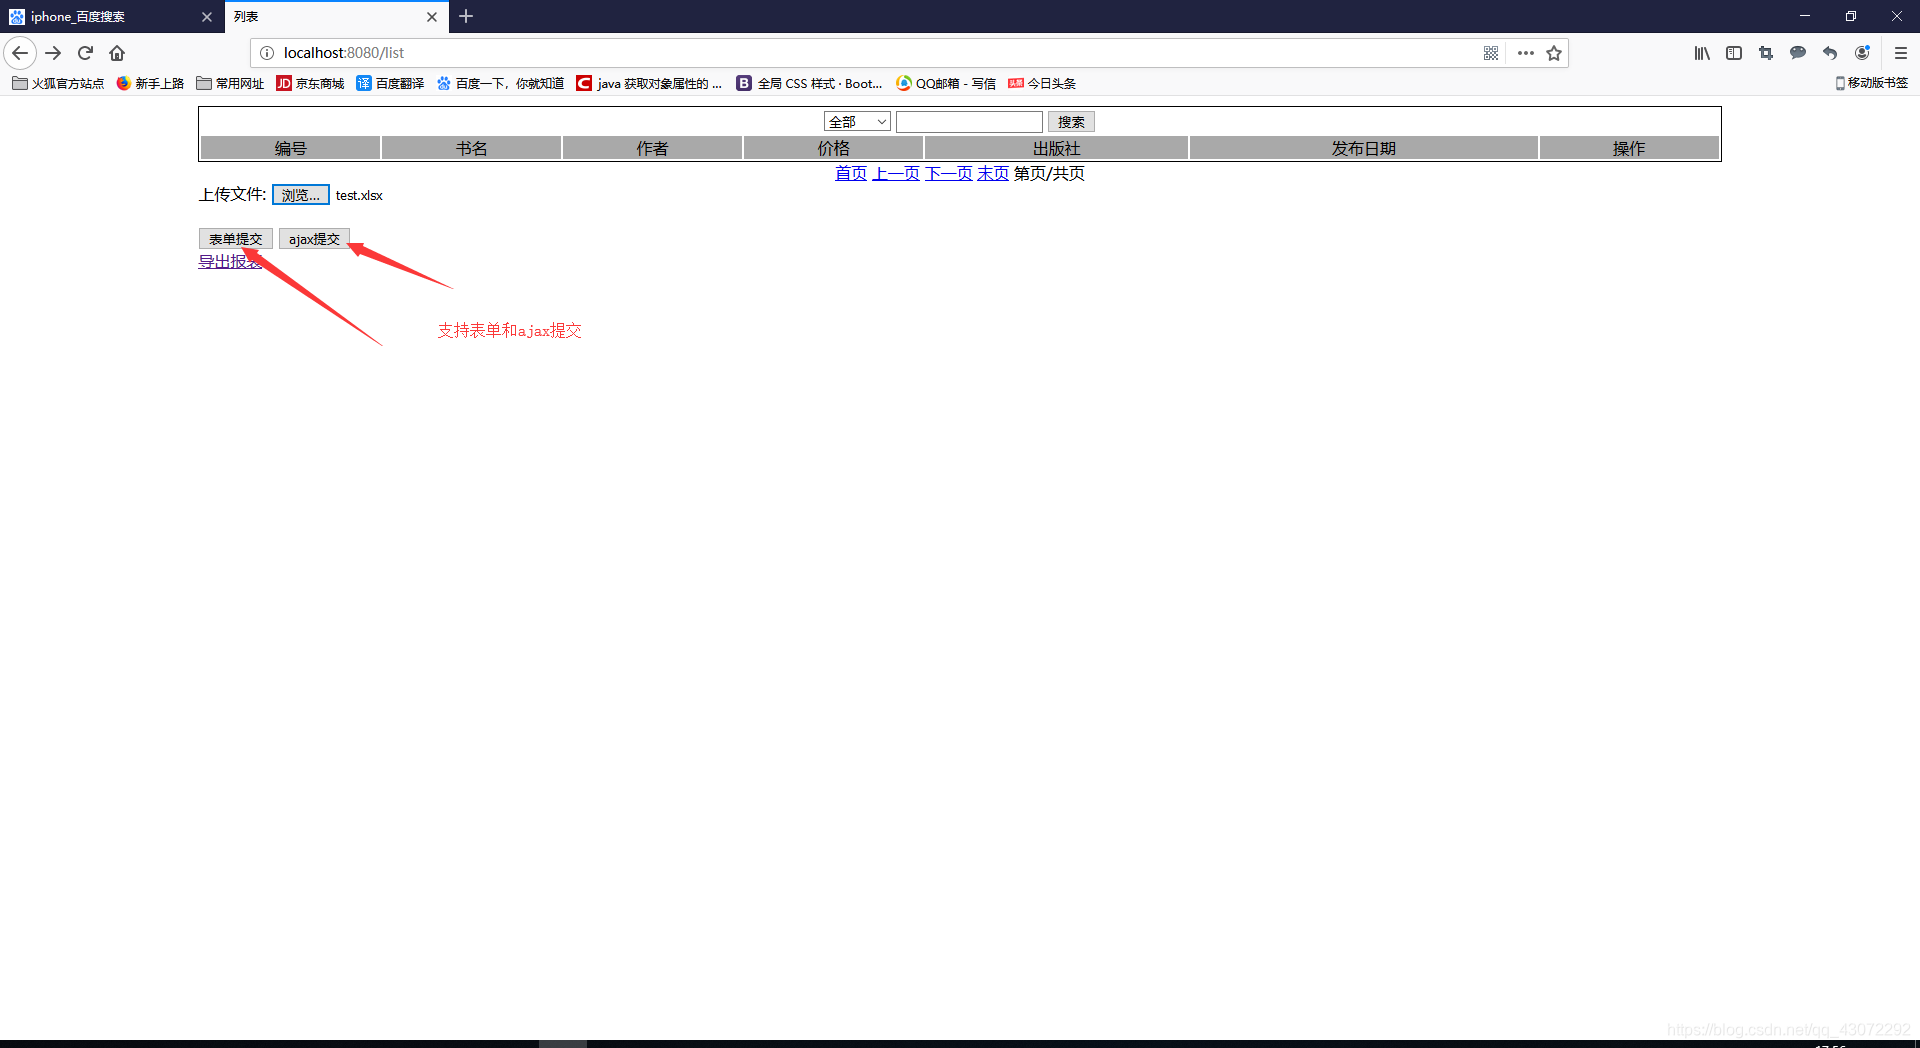Open the Firefox home page
The height and width of the screenshot is (1048, 1920).
117,53
